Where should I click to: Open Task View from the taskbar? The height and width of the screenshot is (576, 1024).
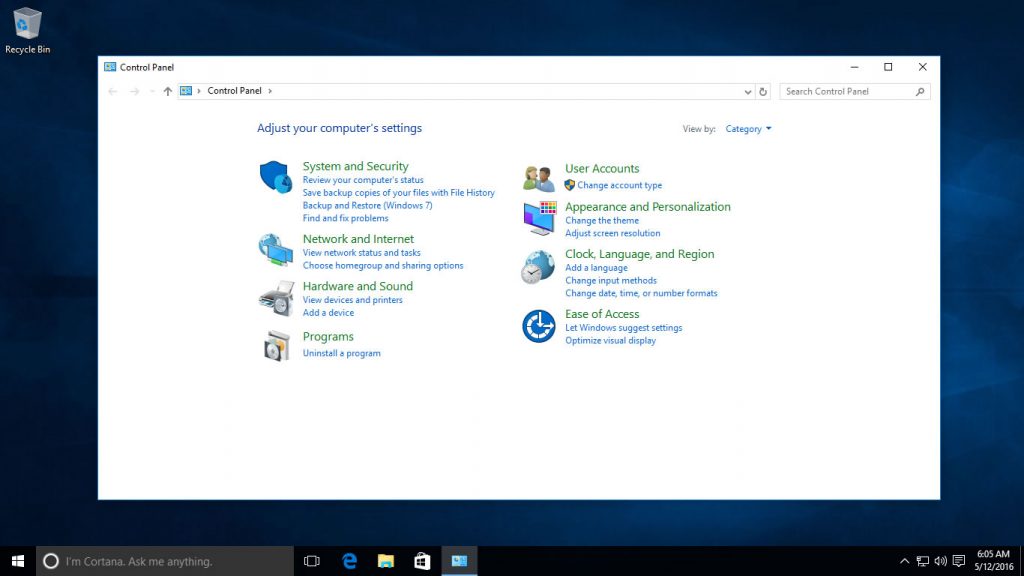(311, 561)
